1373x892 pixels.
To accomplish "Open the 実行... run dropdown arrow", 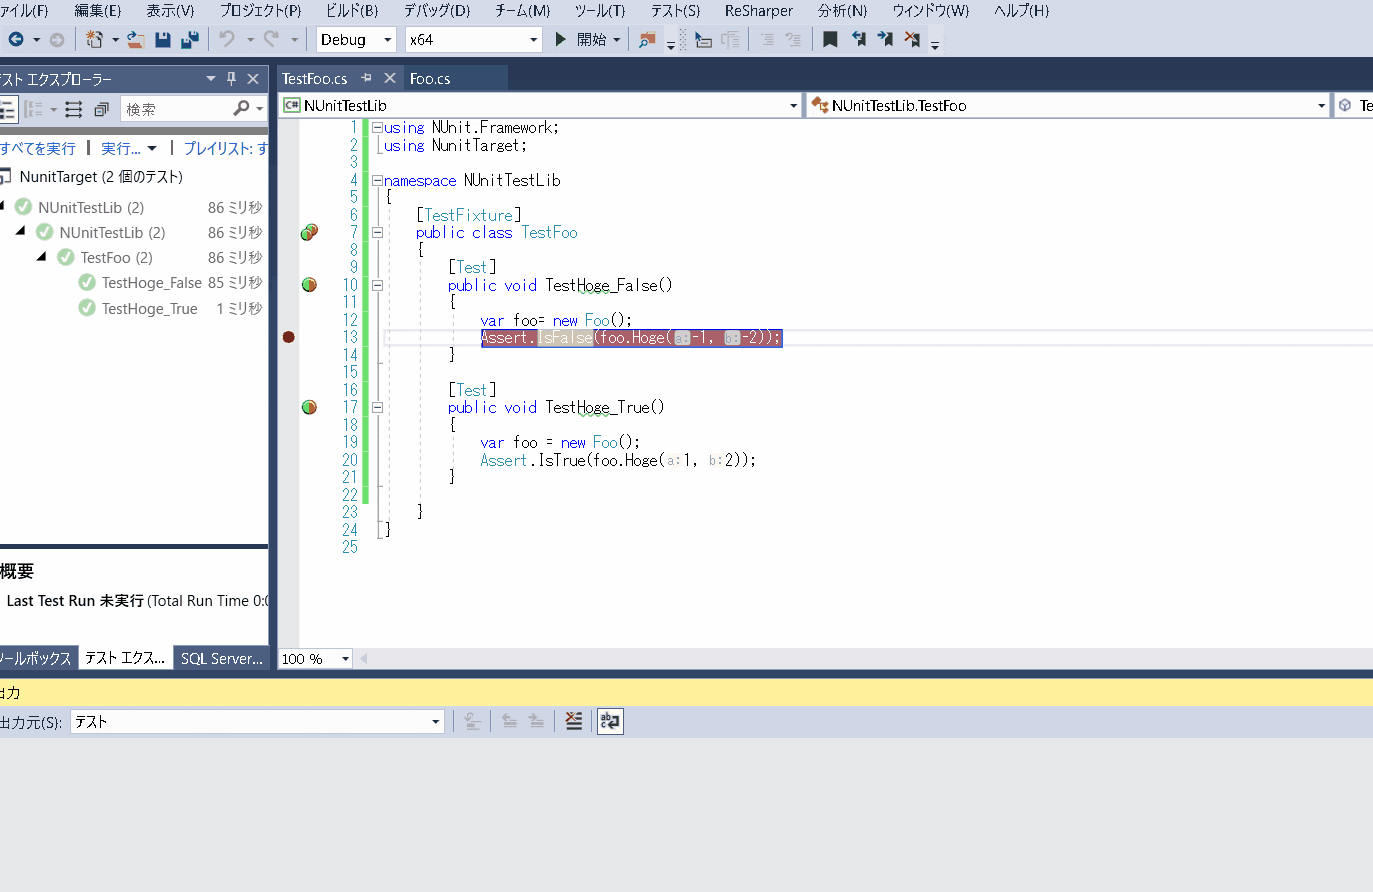I will tap(152, 148).
